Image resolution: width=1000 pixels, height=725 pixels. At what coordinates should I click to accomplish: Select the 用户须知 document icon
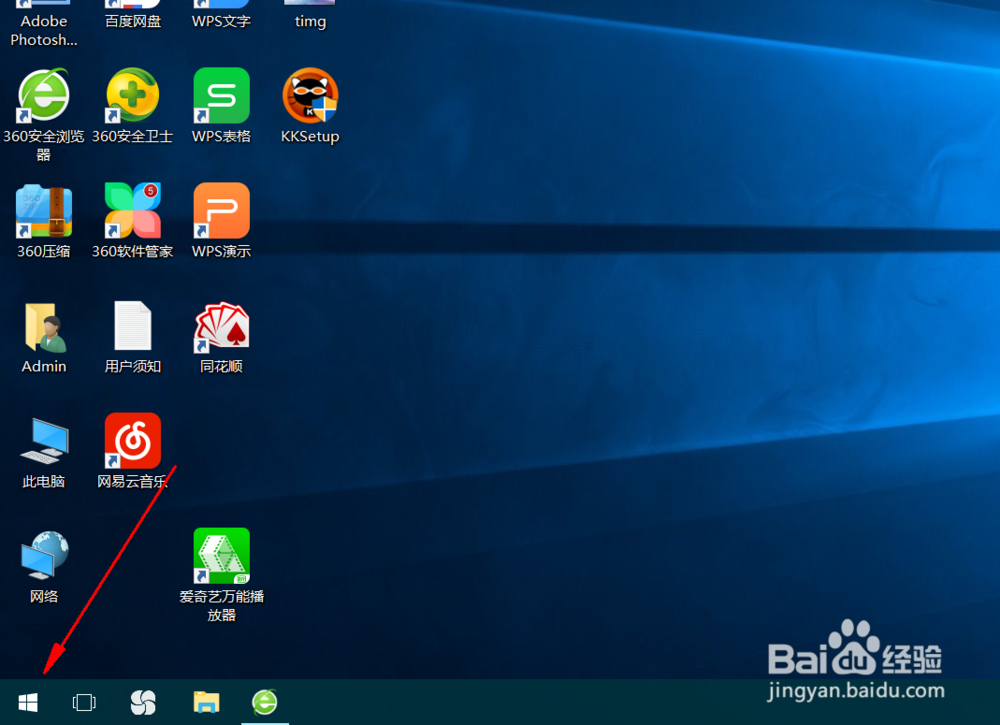click(133, 326)
